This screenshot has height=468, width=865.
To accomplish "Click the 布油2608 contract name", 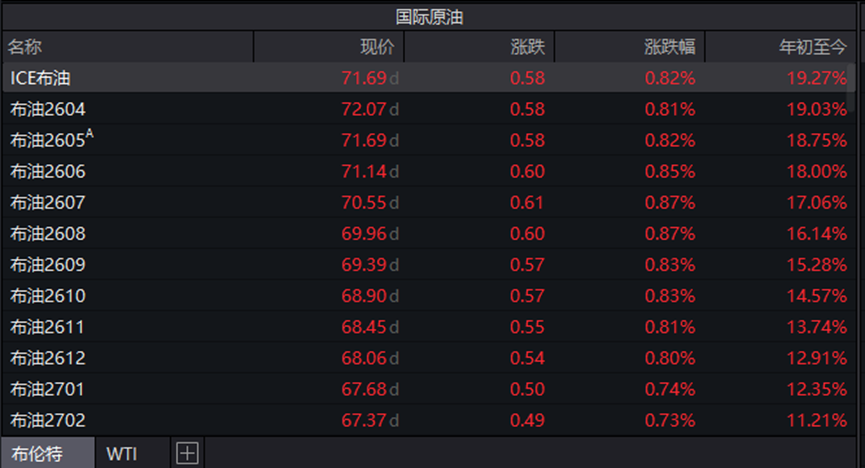I will pos(48,234).
